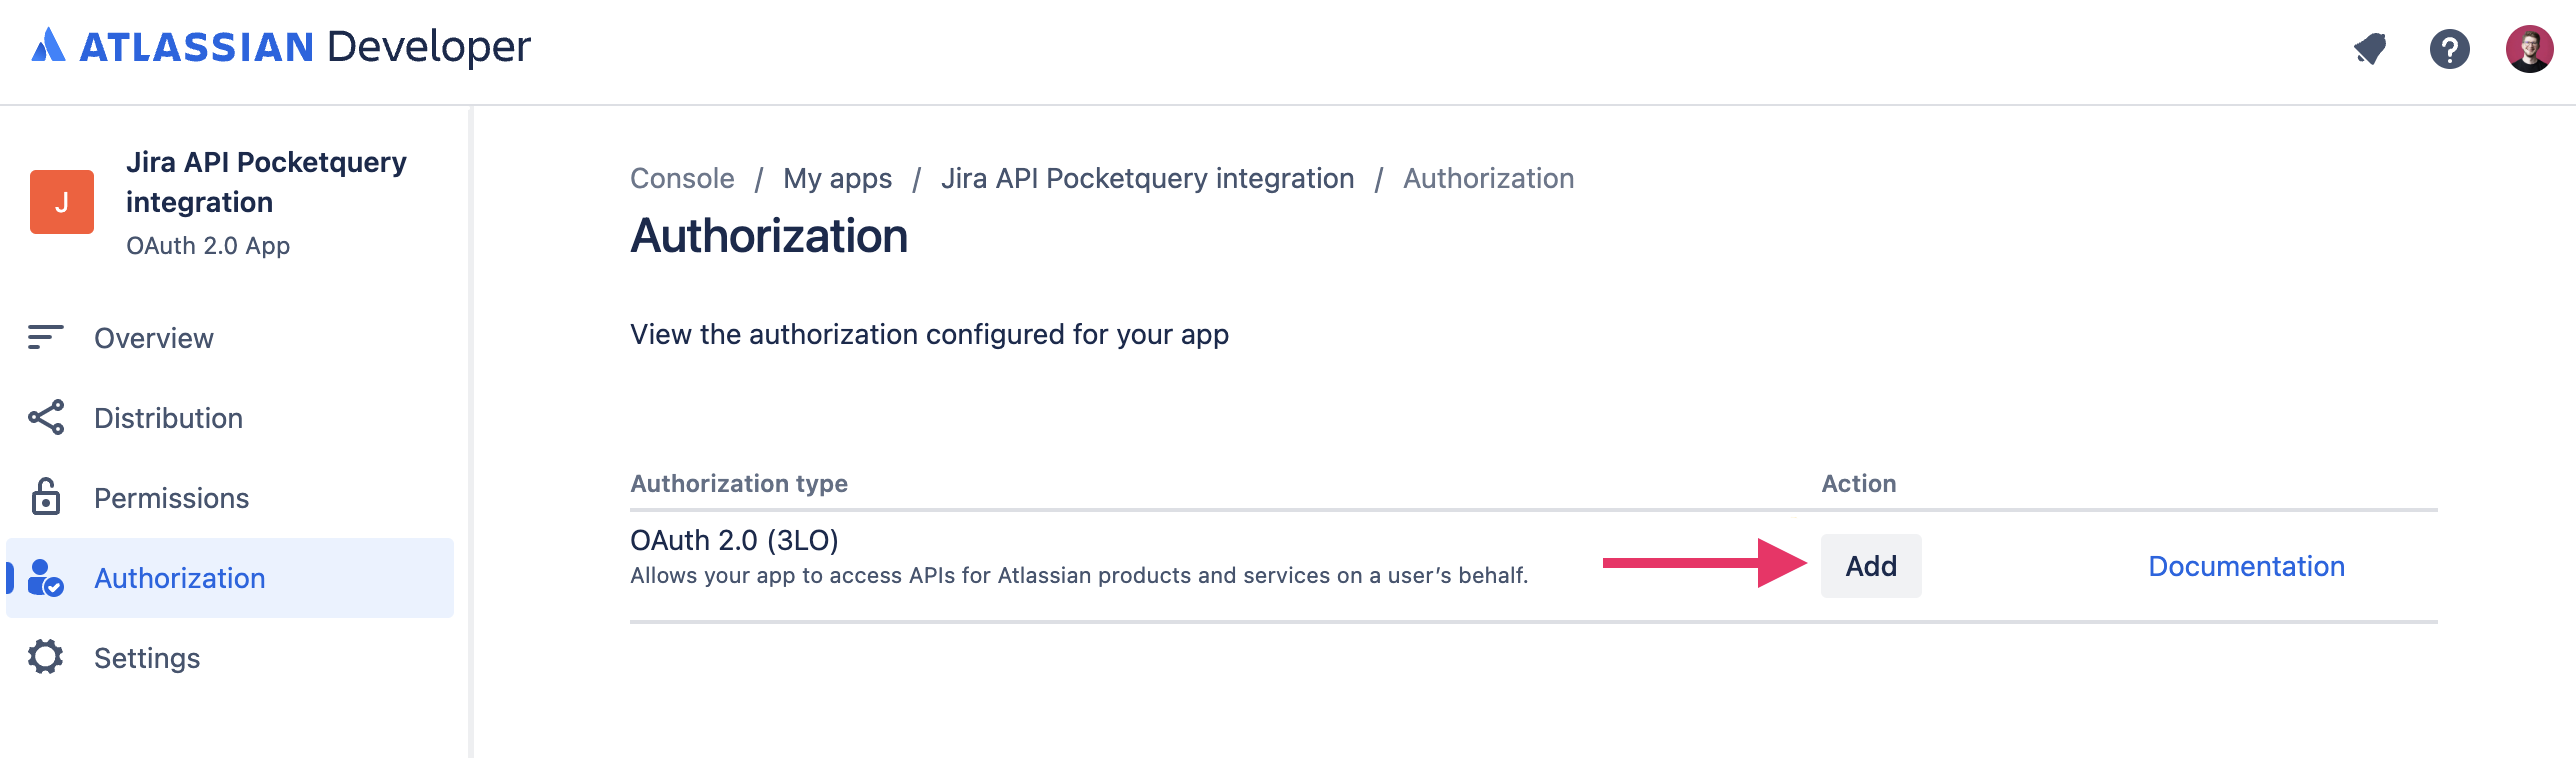
Task: Click the Distribution share icon
Action: coord(44,418)
